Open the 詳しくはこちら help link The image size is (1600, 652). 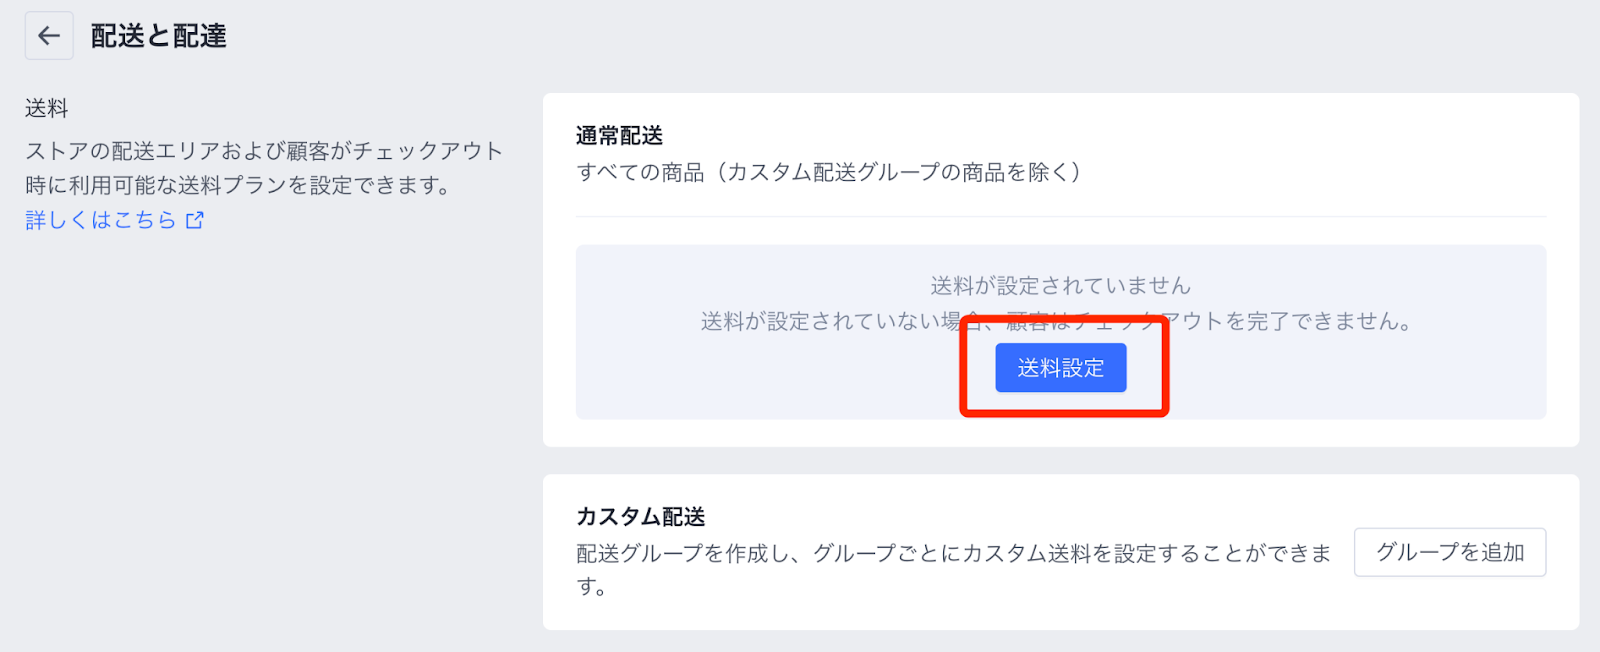pyautogui.click(x=100, y=220)
